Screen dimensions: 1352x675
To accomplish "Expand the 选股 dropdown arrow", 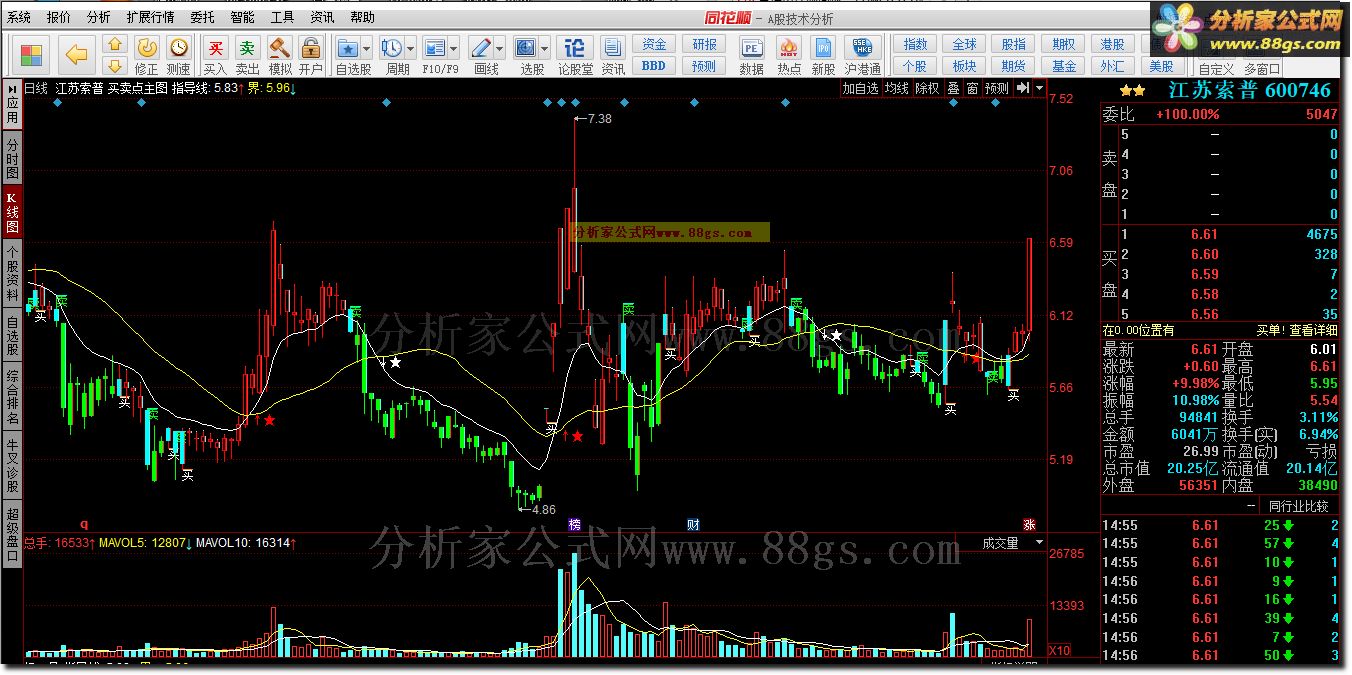I will coord(545,48).
